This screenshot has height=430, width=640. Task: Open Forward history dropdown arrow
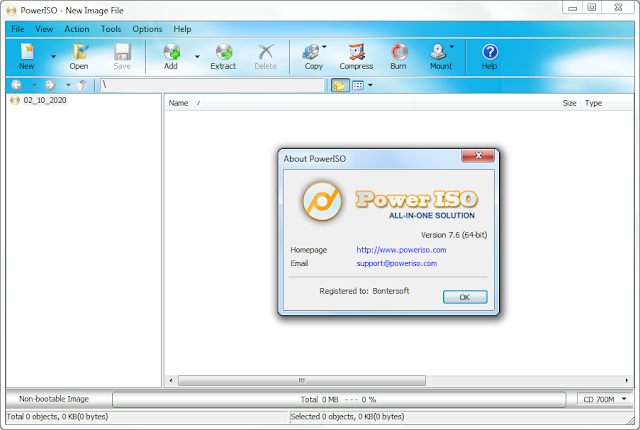coord(68,85)
